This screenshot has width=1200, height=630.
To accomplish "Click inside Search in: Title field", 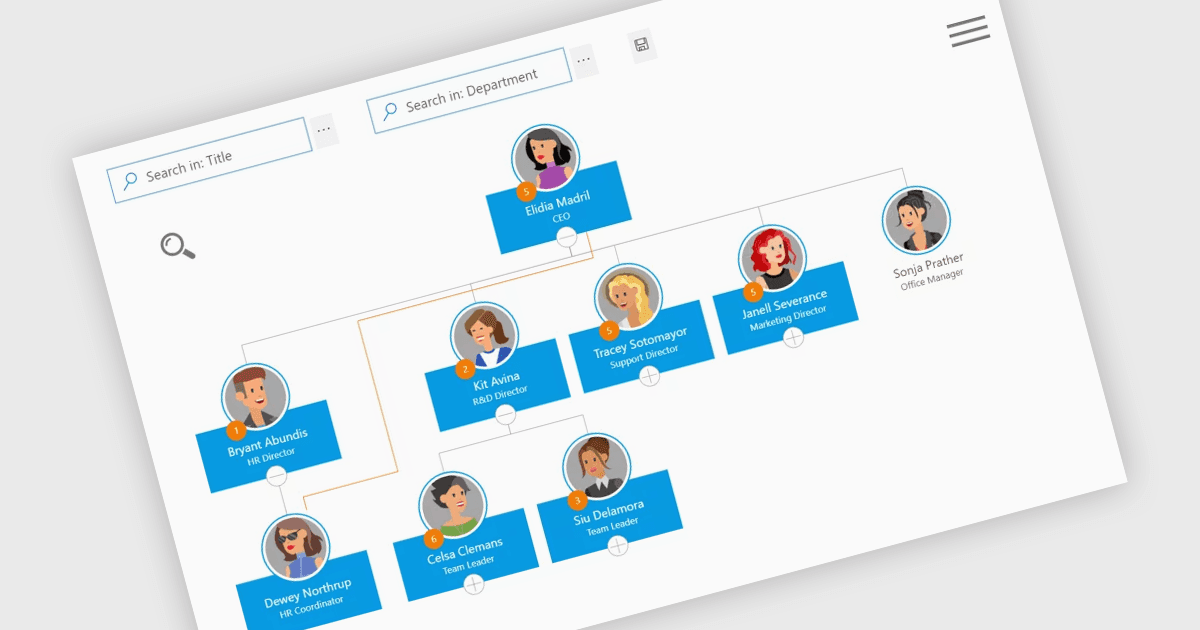I will pos(210,160).
